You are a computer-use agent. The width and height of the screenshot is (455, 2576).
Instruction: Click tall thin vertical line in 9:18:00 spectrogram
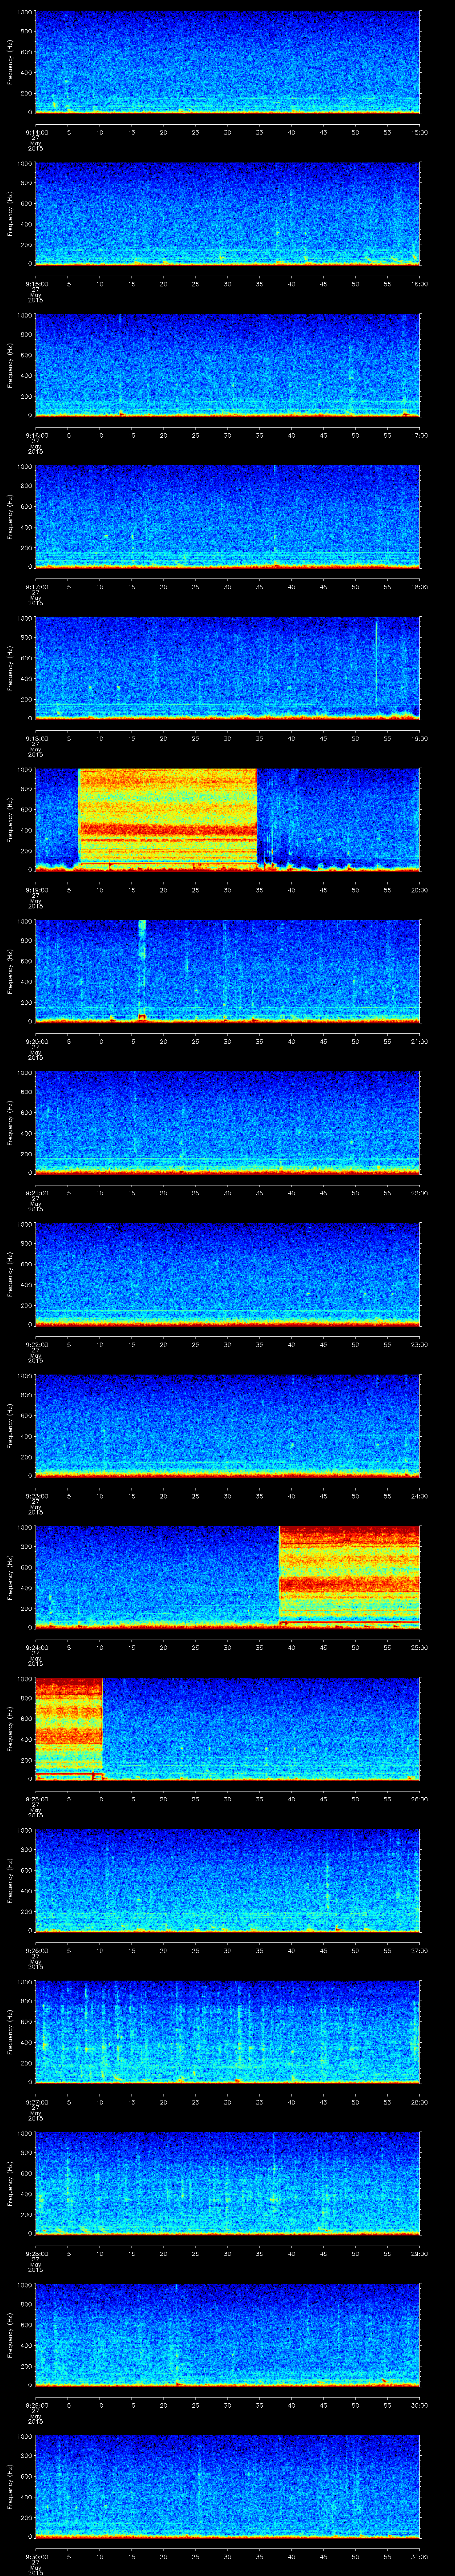point(377,662)
